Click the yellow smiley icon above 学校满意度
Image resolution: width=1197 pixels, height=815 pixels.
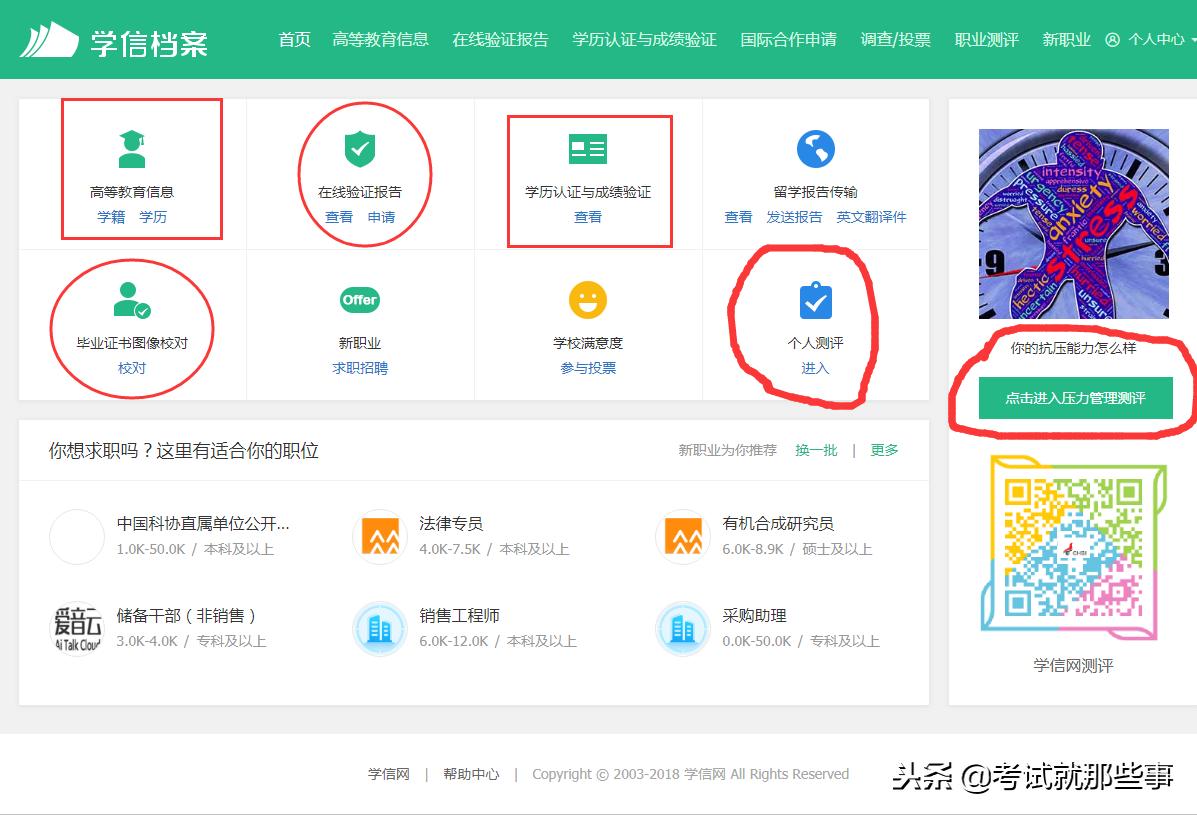[588, 298]
